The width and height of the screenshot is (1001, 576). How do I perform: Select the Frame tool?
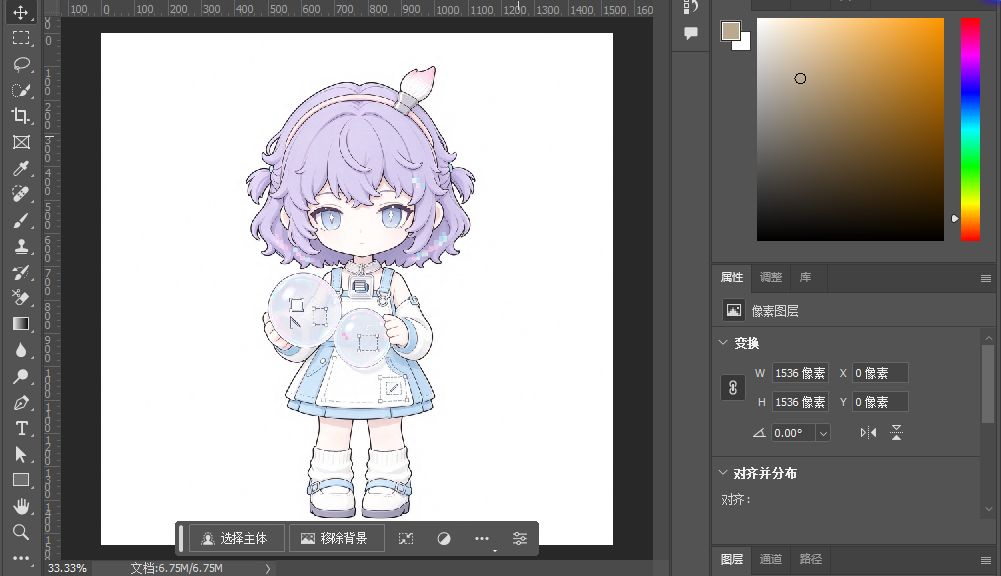click(20, 142)
